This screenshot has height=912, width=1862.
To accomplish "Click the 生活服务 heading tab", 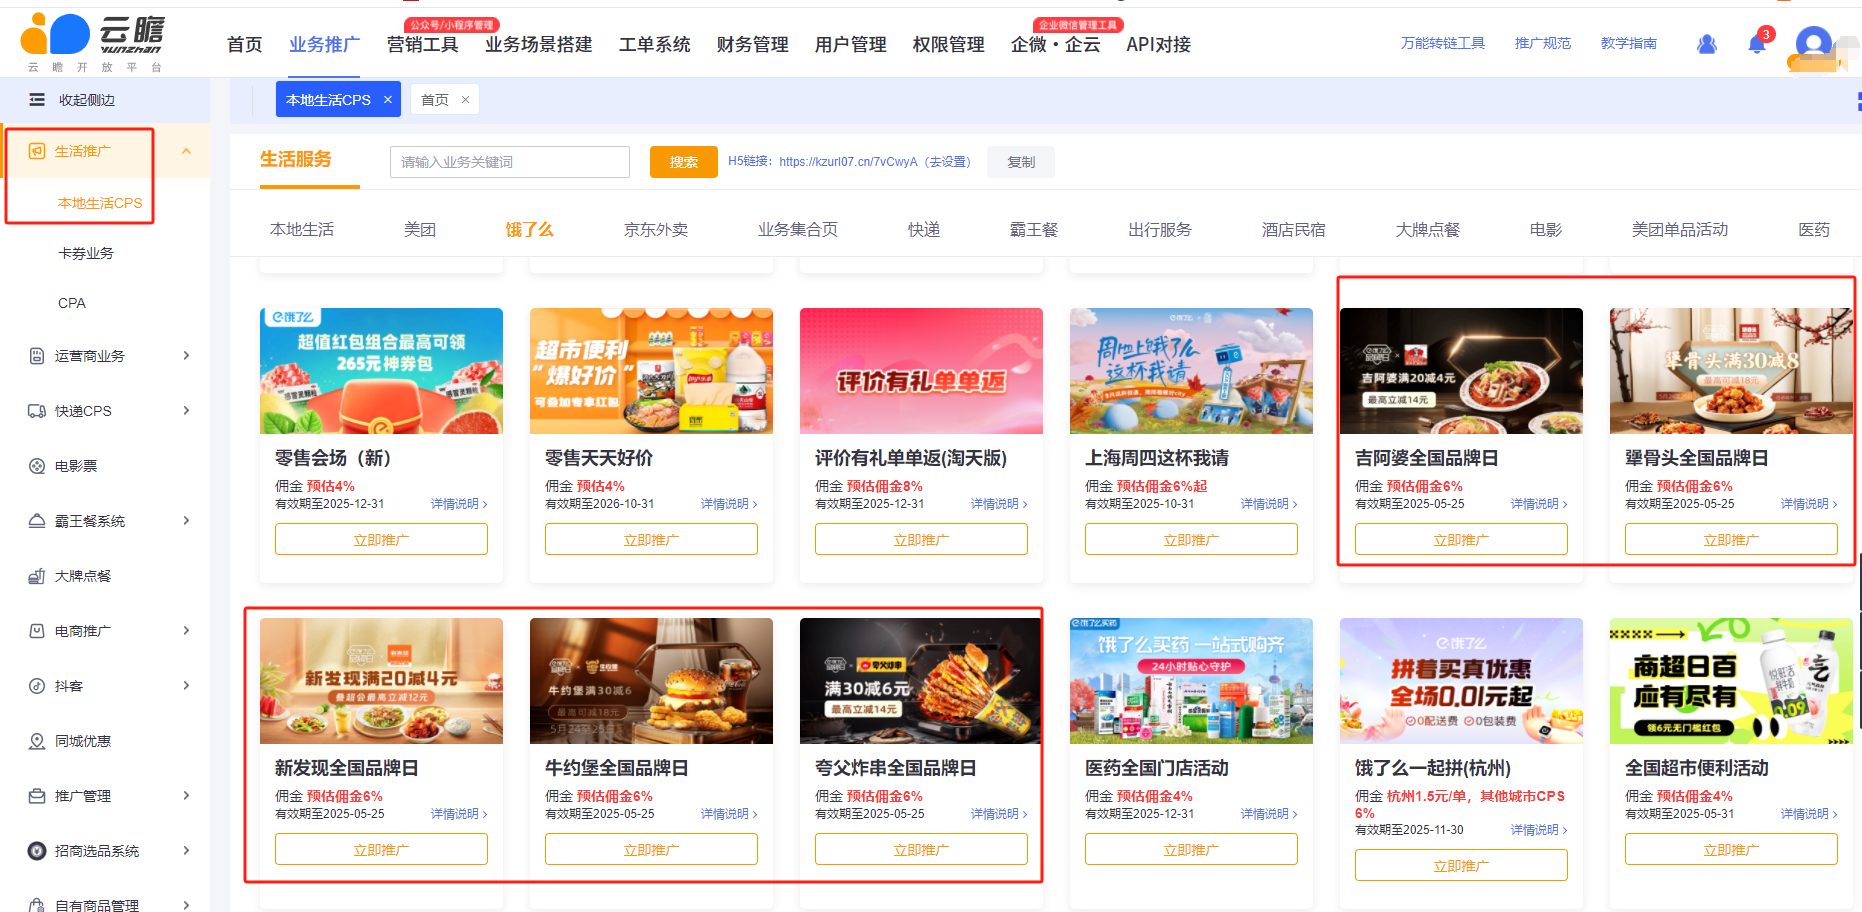I will click(295, 160).
